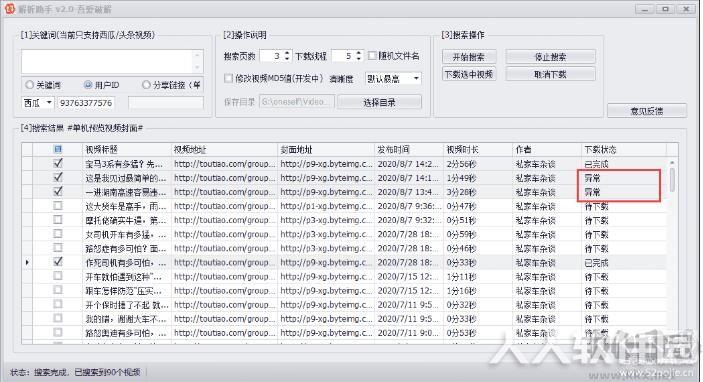Screen dimensions: 703x382
Task: Check the row 跟车怎样防范
Action: coord(58,290)
